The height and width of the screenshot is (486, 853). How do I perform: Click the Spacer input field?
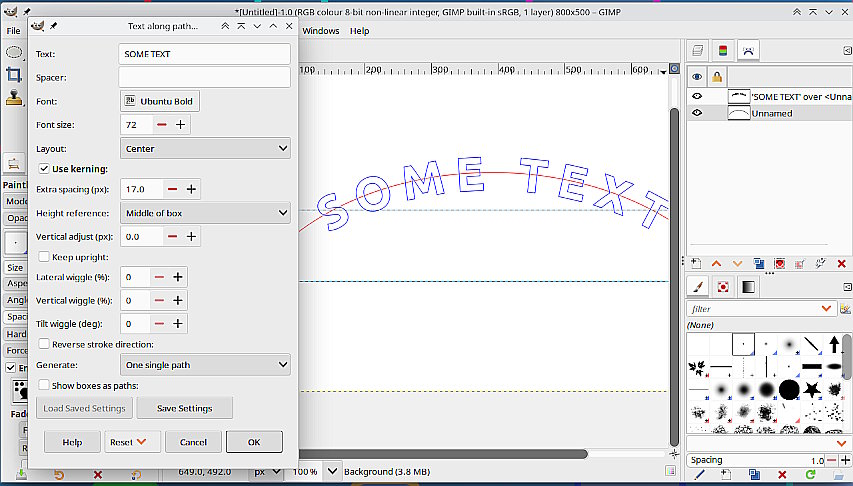205,77
